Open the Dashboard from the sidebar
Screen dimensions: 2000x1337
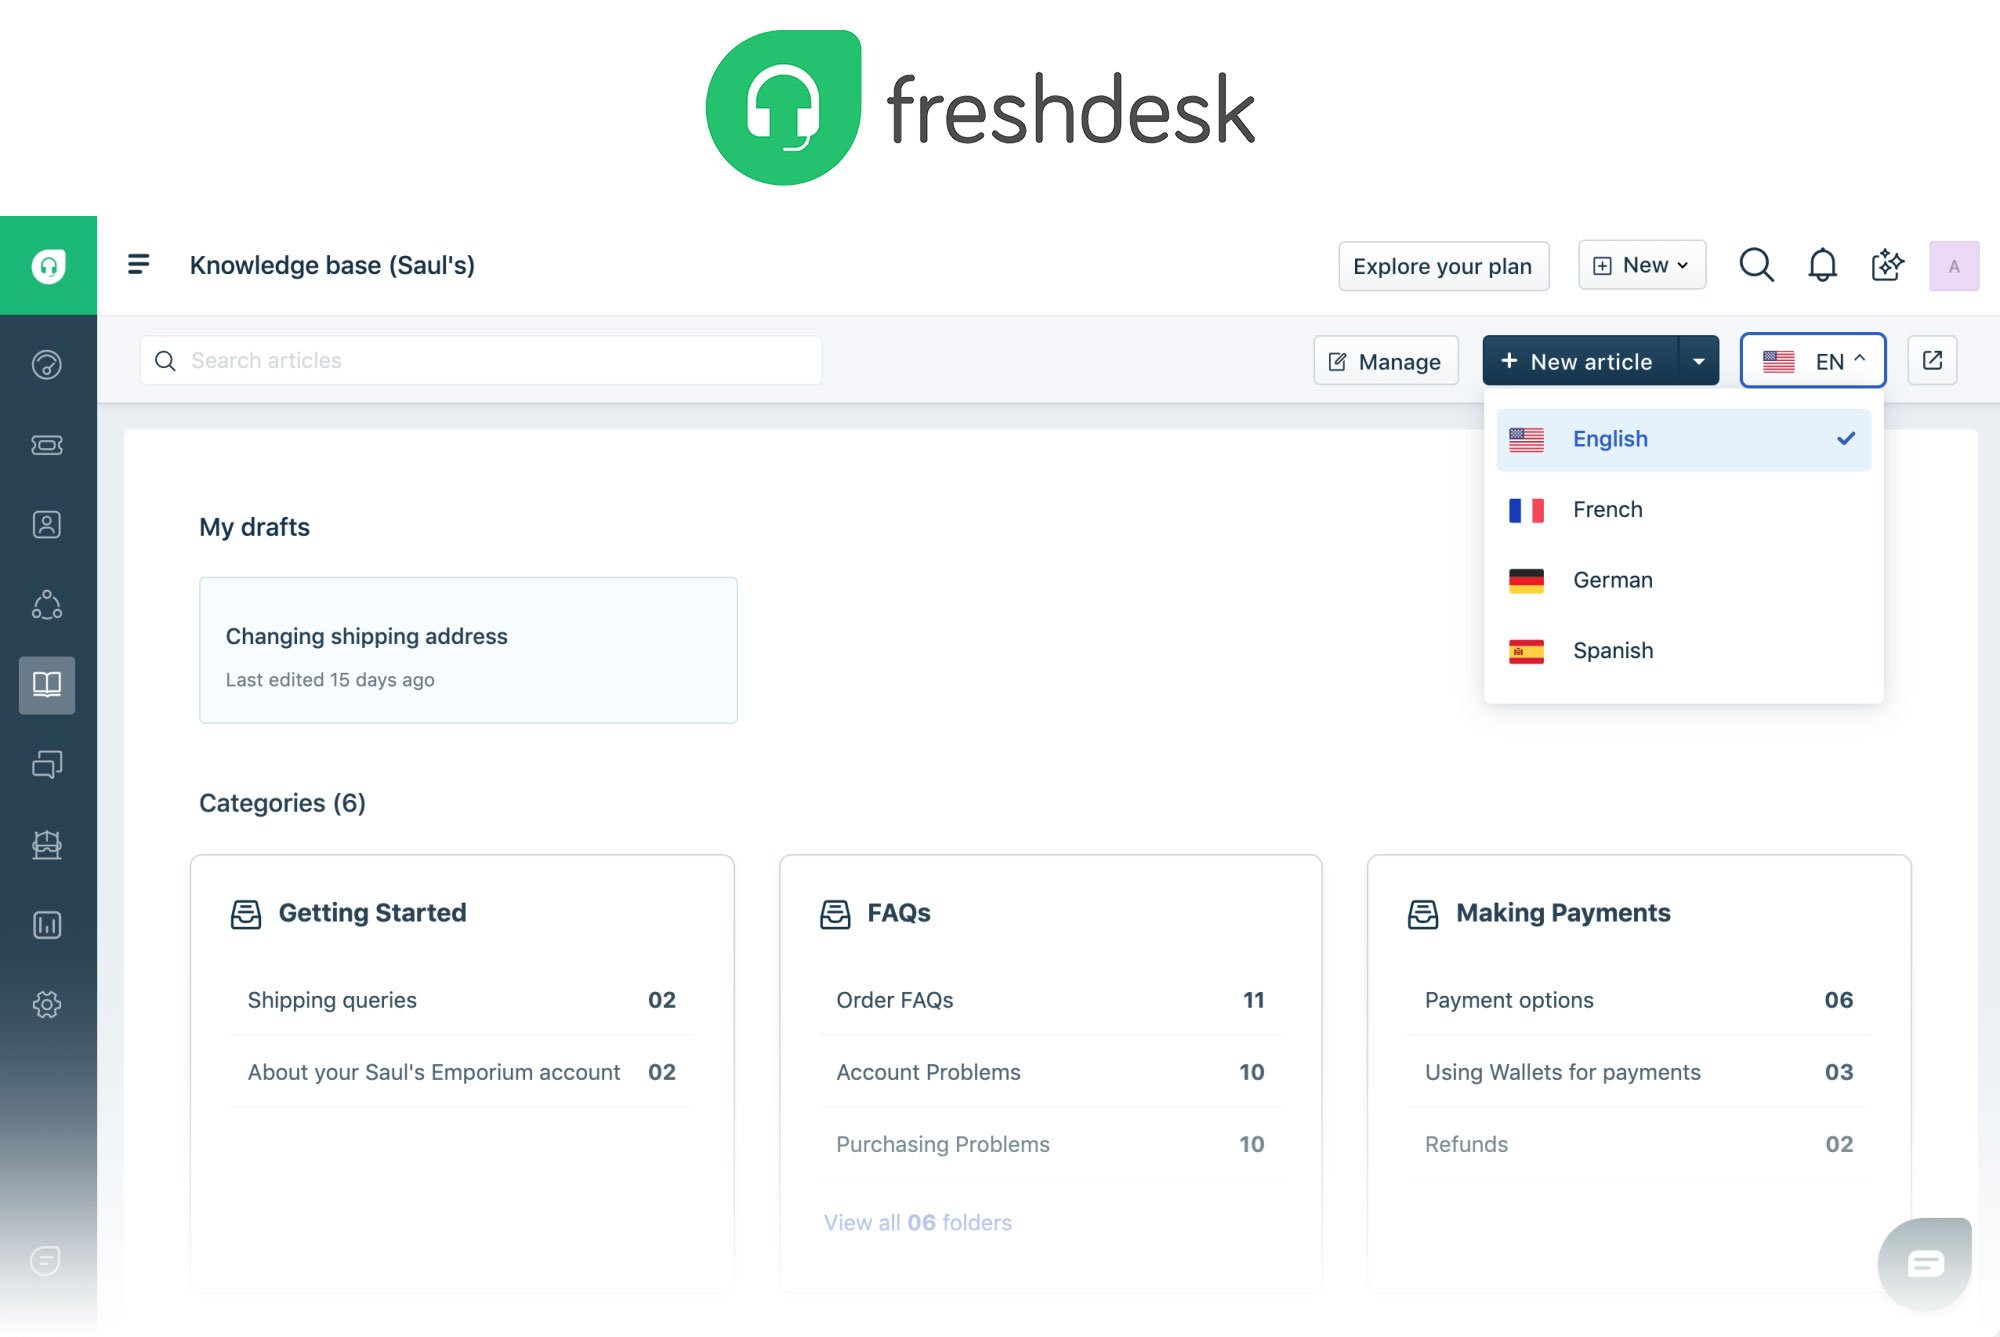[48, 364]
